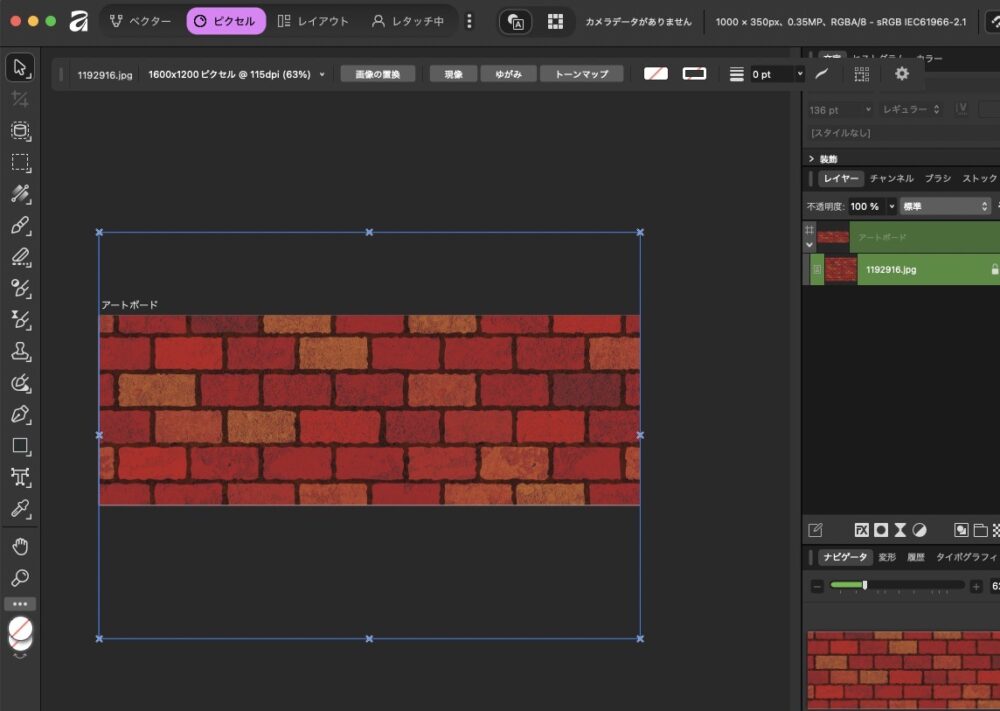Toggle visibility box of 1192916.jpg layer
1000x711 pixels.
point(817,269)
